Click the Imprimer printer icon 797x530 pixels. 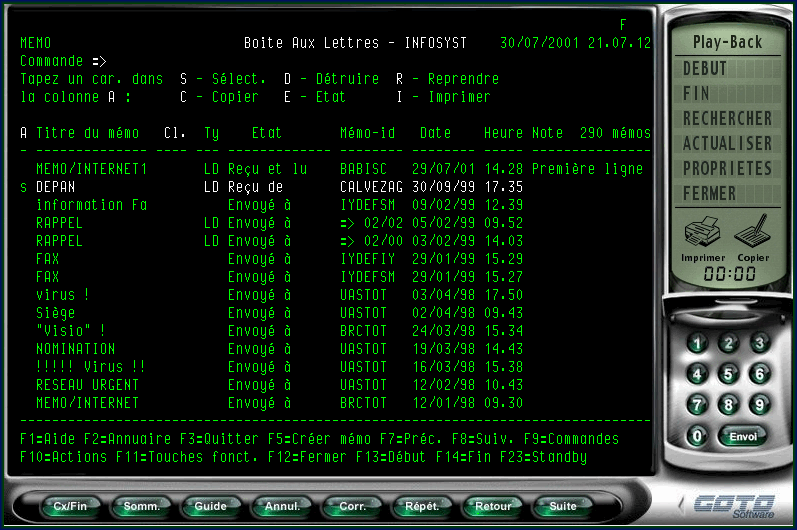(x=702, y=234)
